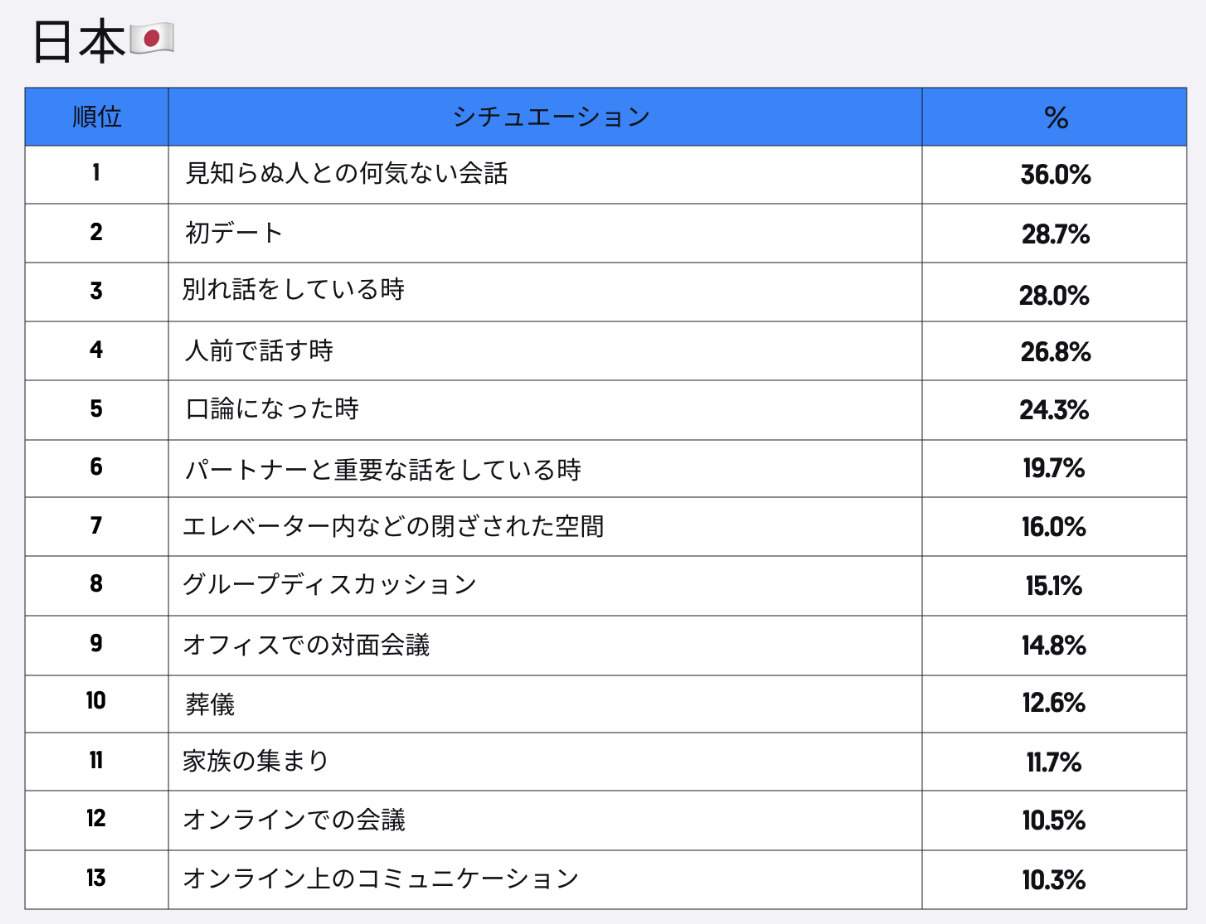Select パートナーと重要な話をしている時 cell
The width and height of the screenshot is (1206, 924).
tap(383, 468)
